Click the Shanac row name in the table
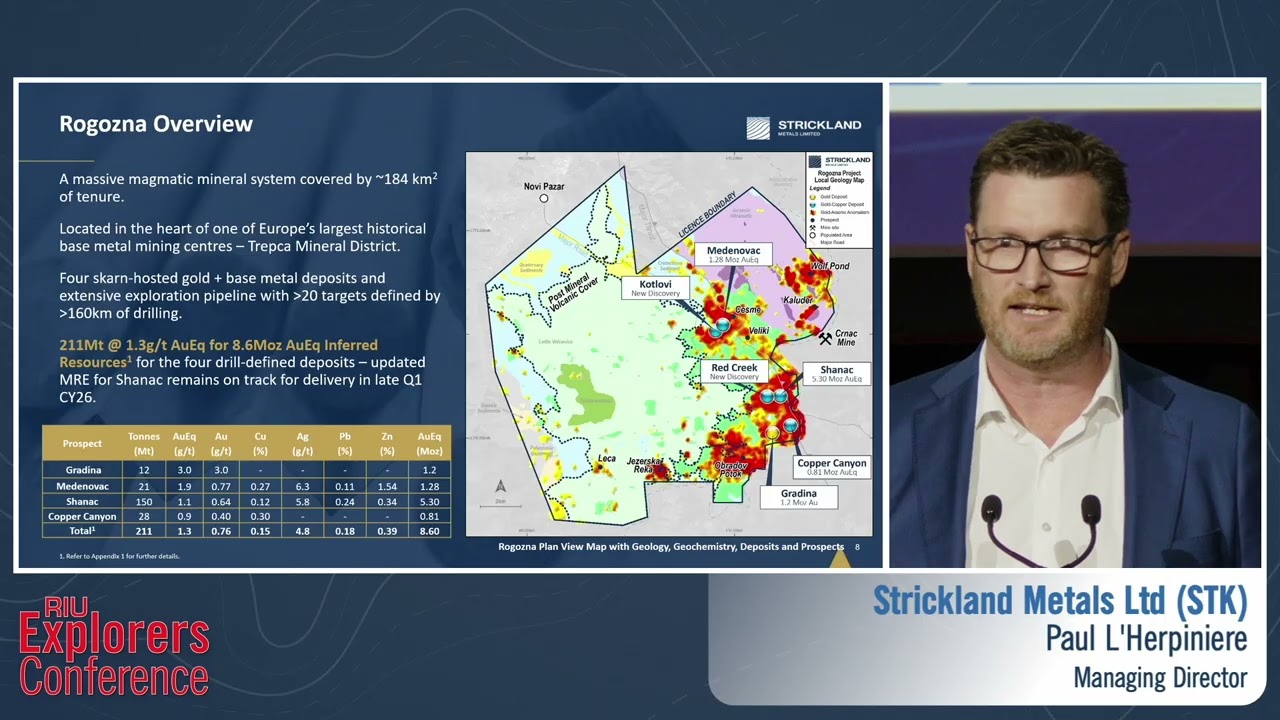Viewport: 1280px width, 720px height. coord(83,501)
